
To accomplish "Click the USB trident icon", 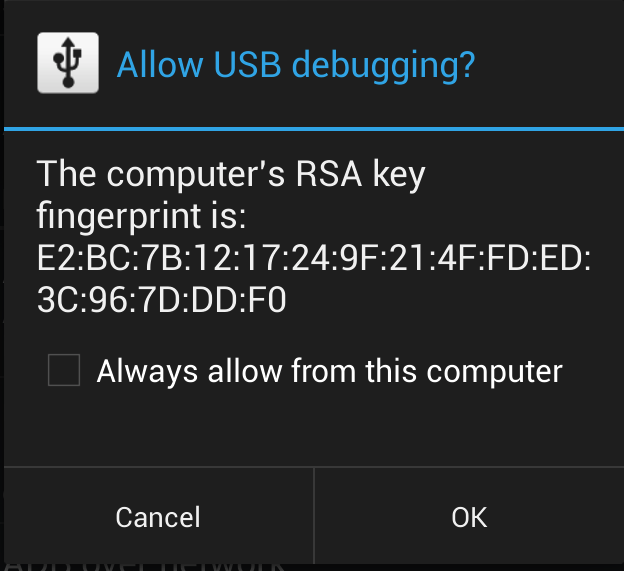I will pos(68,63).
